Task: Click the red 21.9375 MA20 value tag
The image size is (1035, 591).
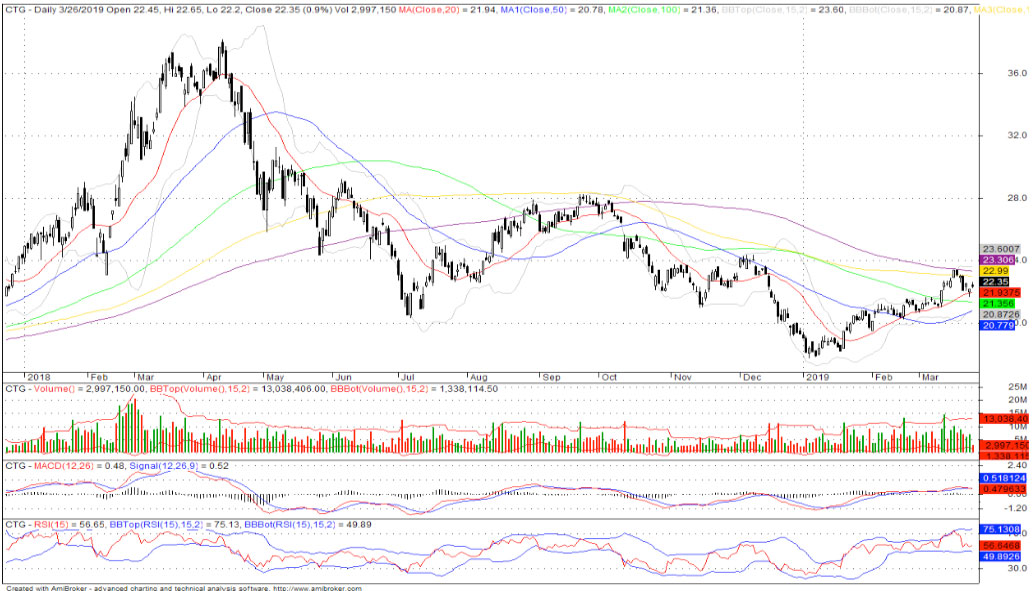Action: click(999, 292)
